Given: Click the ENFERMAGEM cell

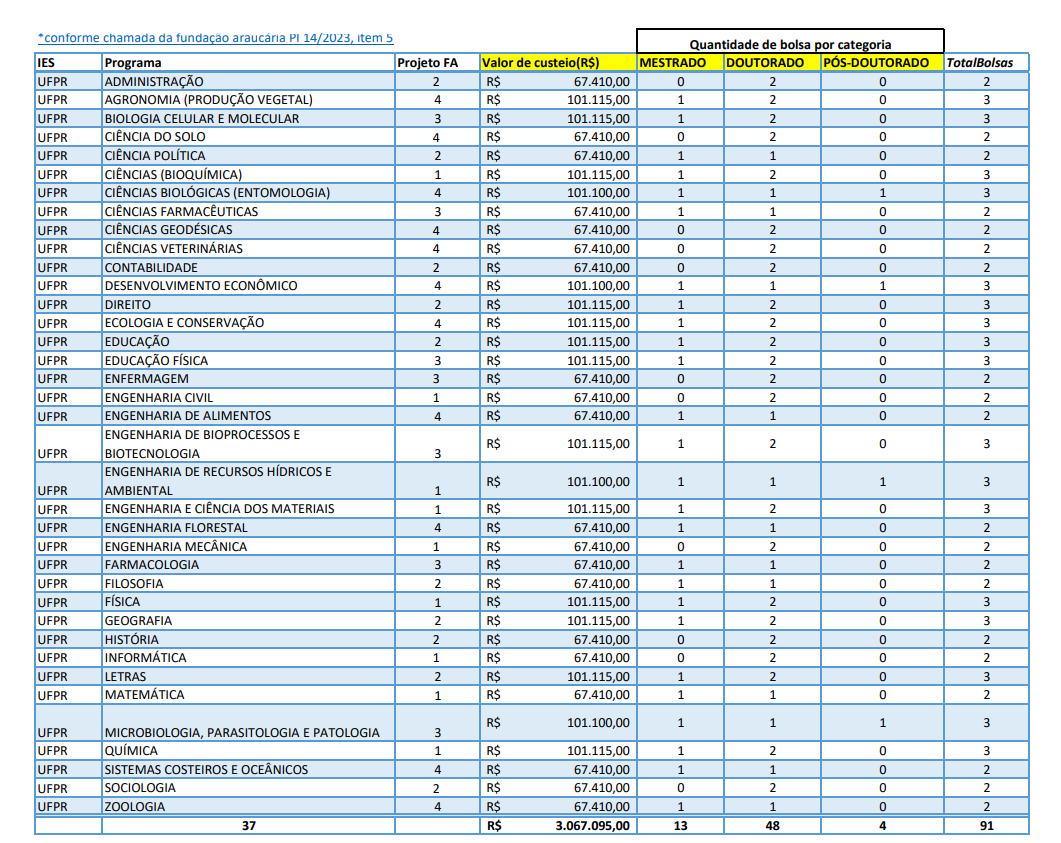Looking at the screenshot, I should coord(248,379).
